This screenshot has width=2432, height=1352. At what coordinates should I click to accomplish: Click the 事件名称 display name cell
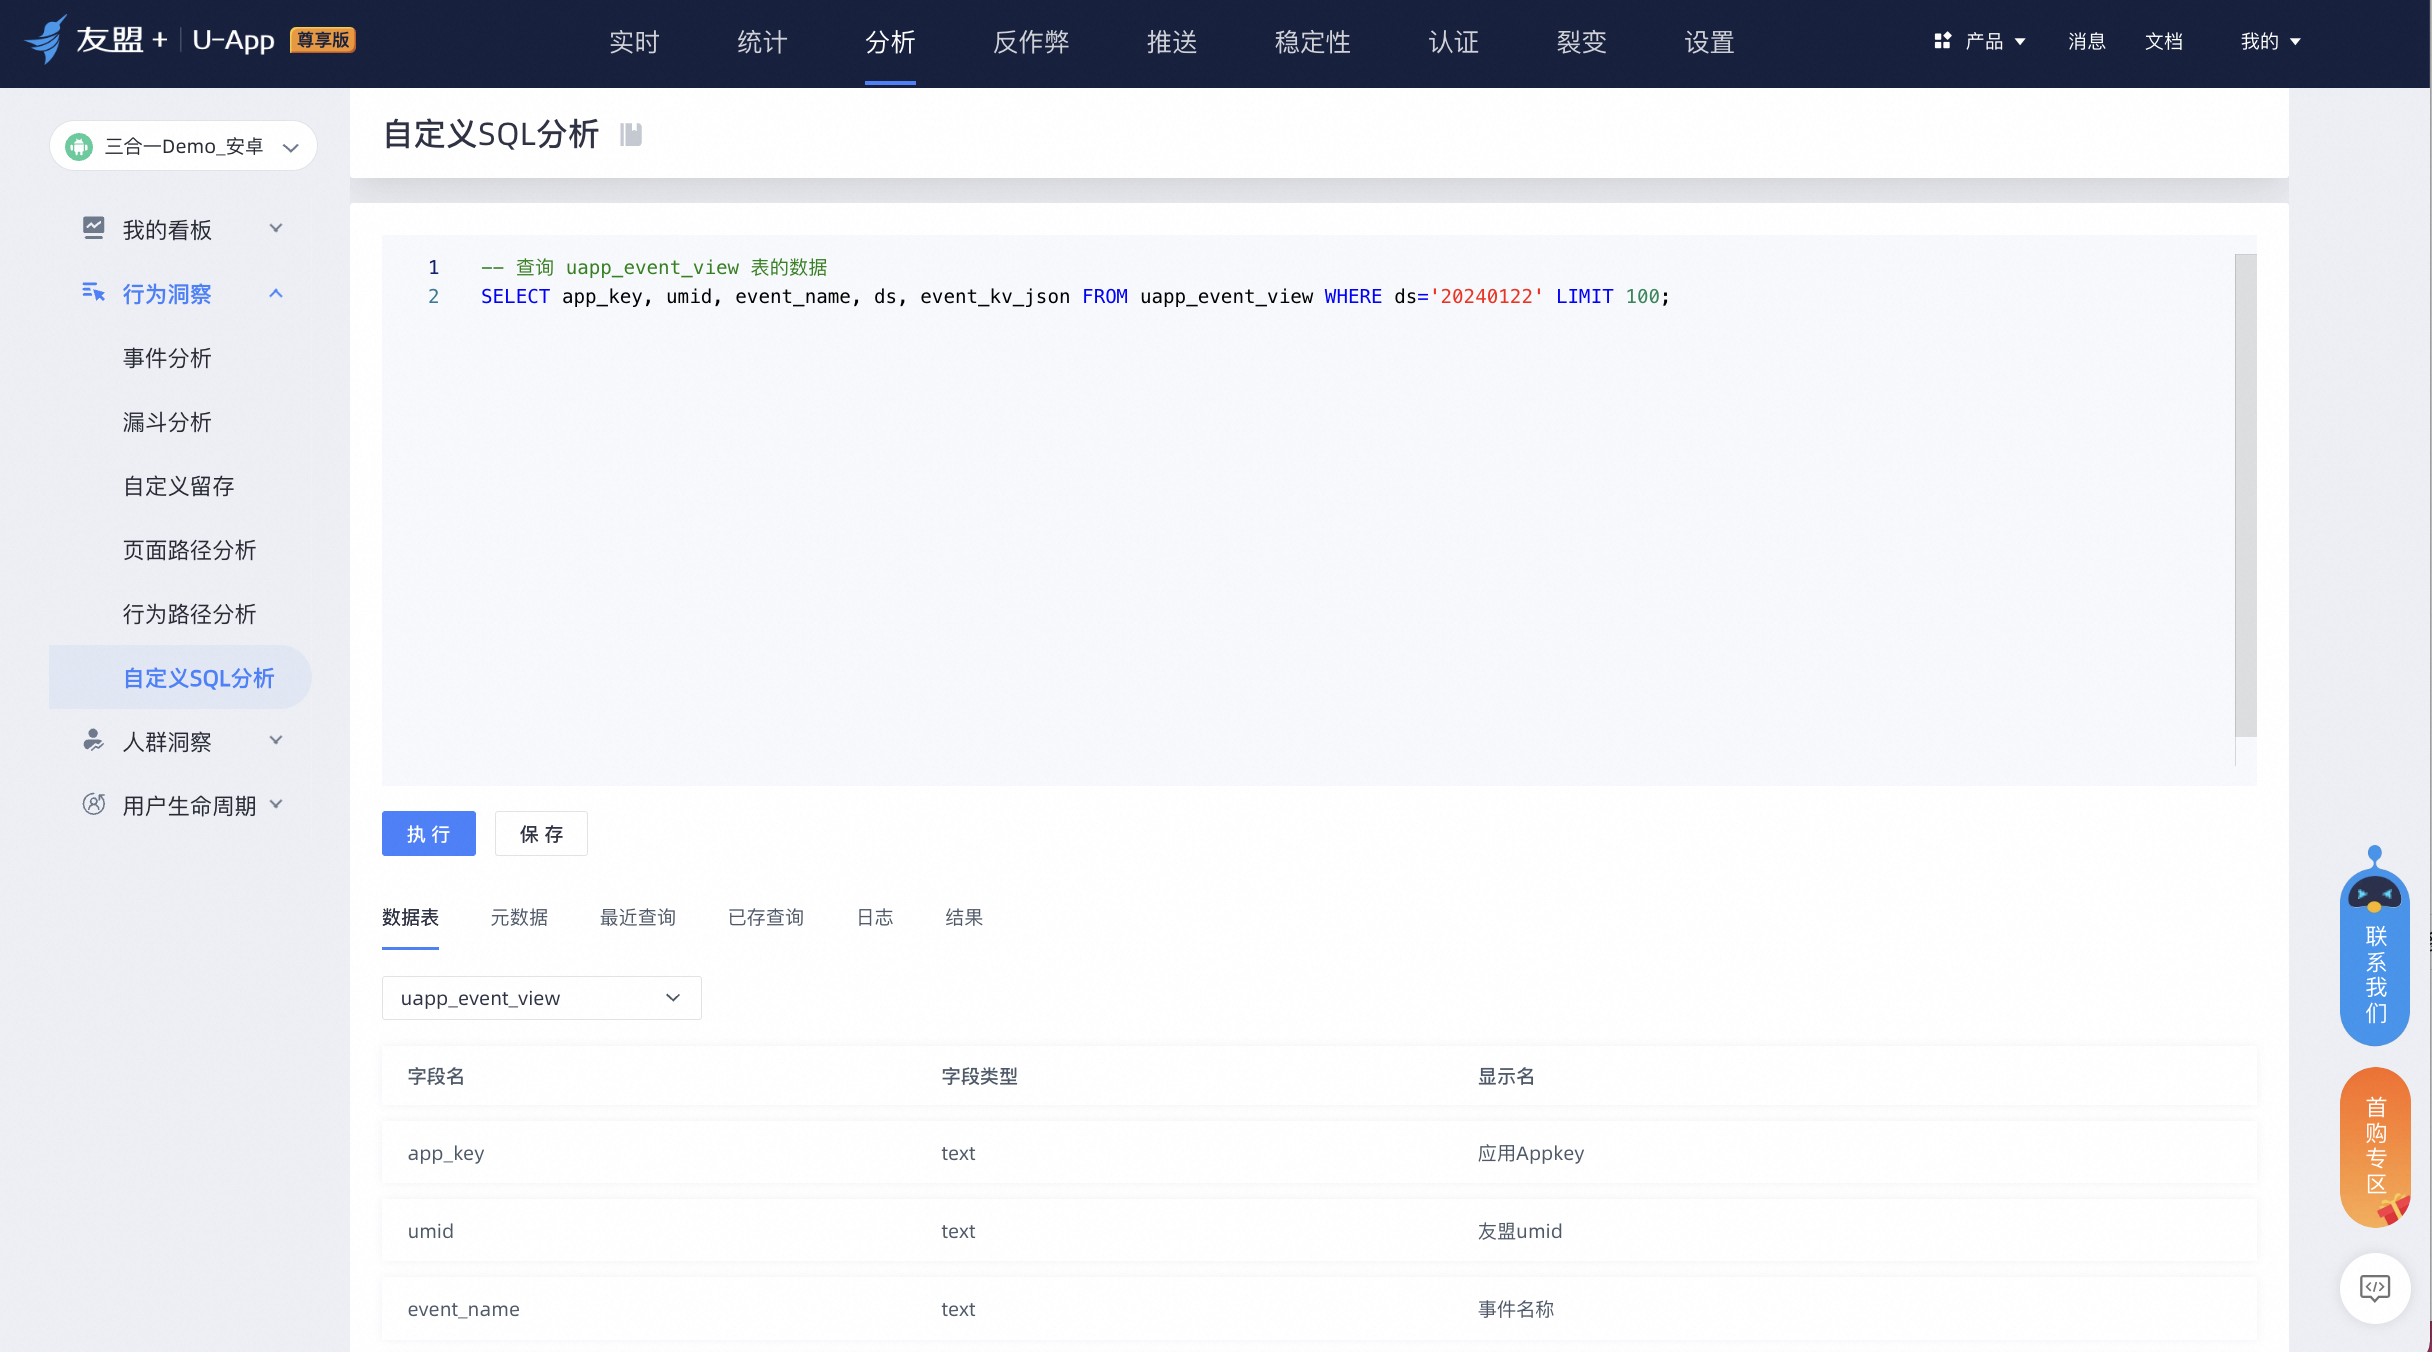pos(1516,1309)
